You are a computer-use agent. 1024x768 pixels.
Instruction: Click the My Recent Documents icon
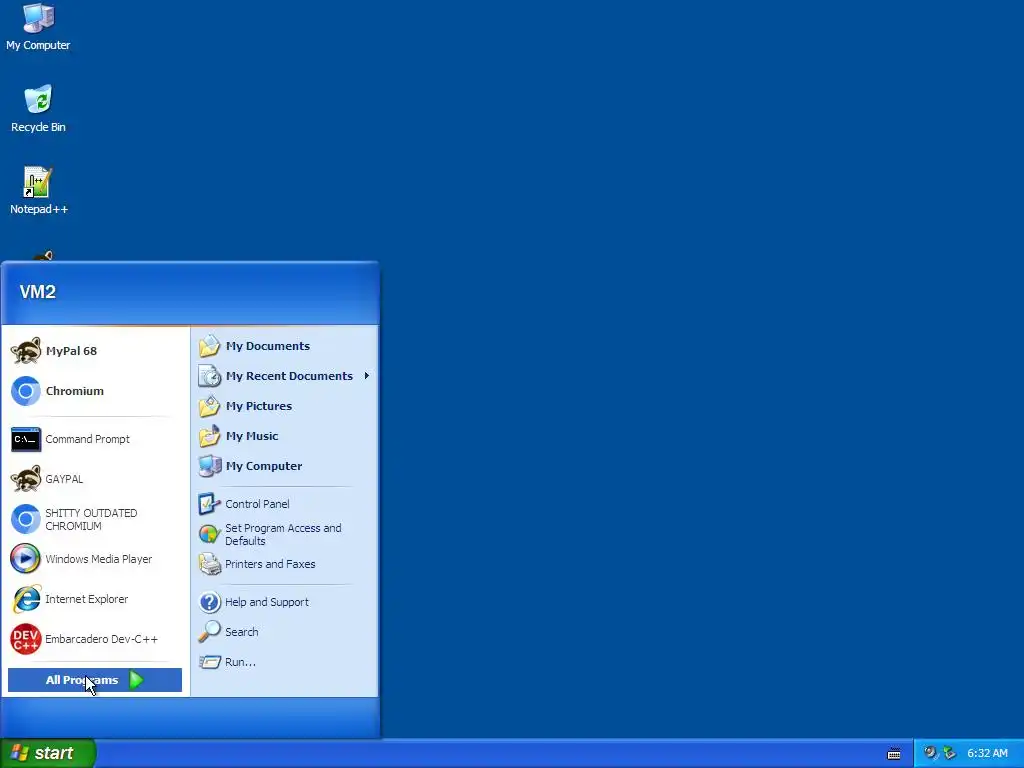point(210,376)
